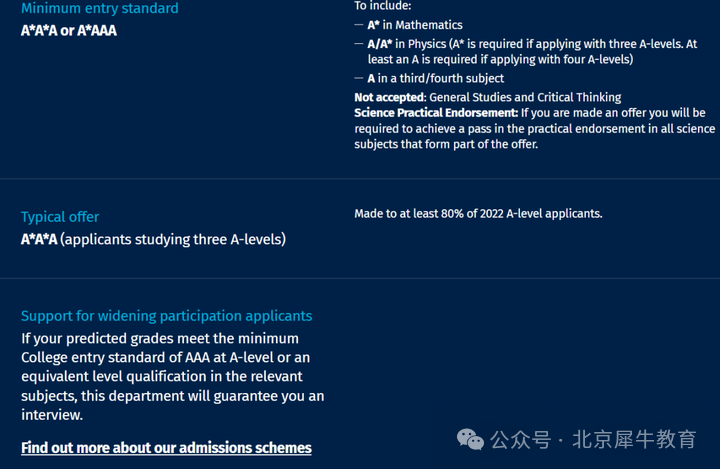Select the 'Typical offer' heading
The height and width of the screenshot is (469, 720).
[x=60, y=217]
